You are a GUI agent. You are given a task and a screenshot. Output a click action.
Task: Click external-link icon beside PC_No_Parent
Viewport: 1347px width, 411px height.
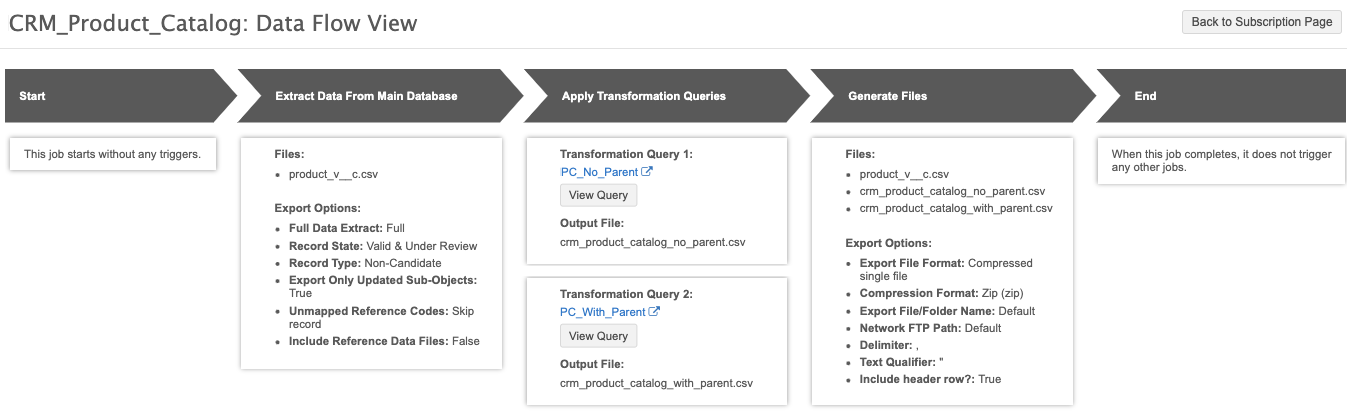pos(647,172)
